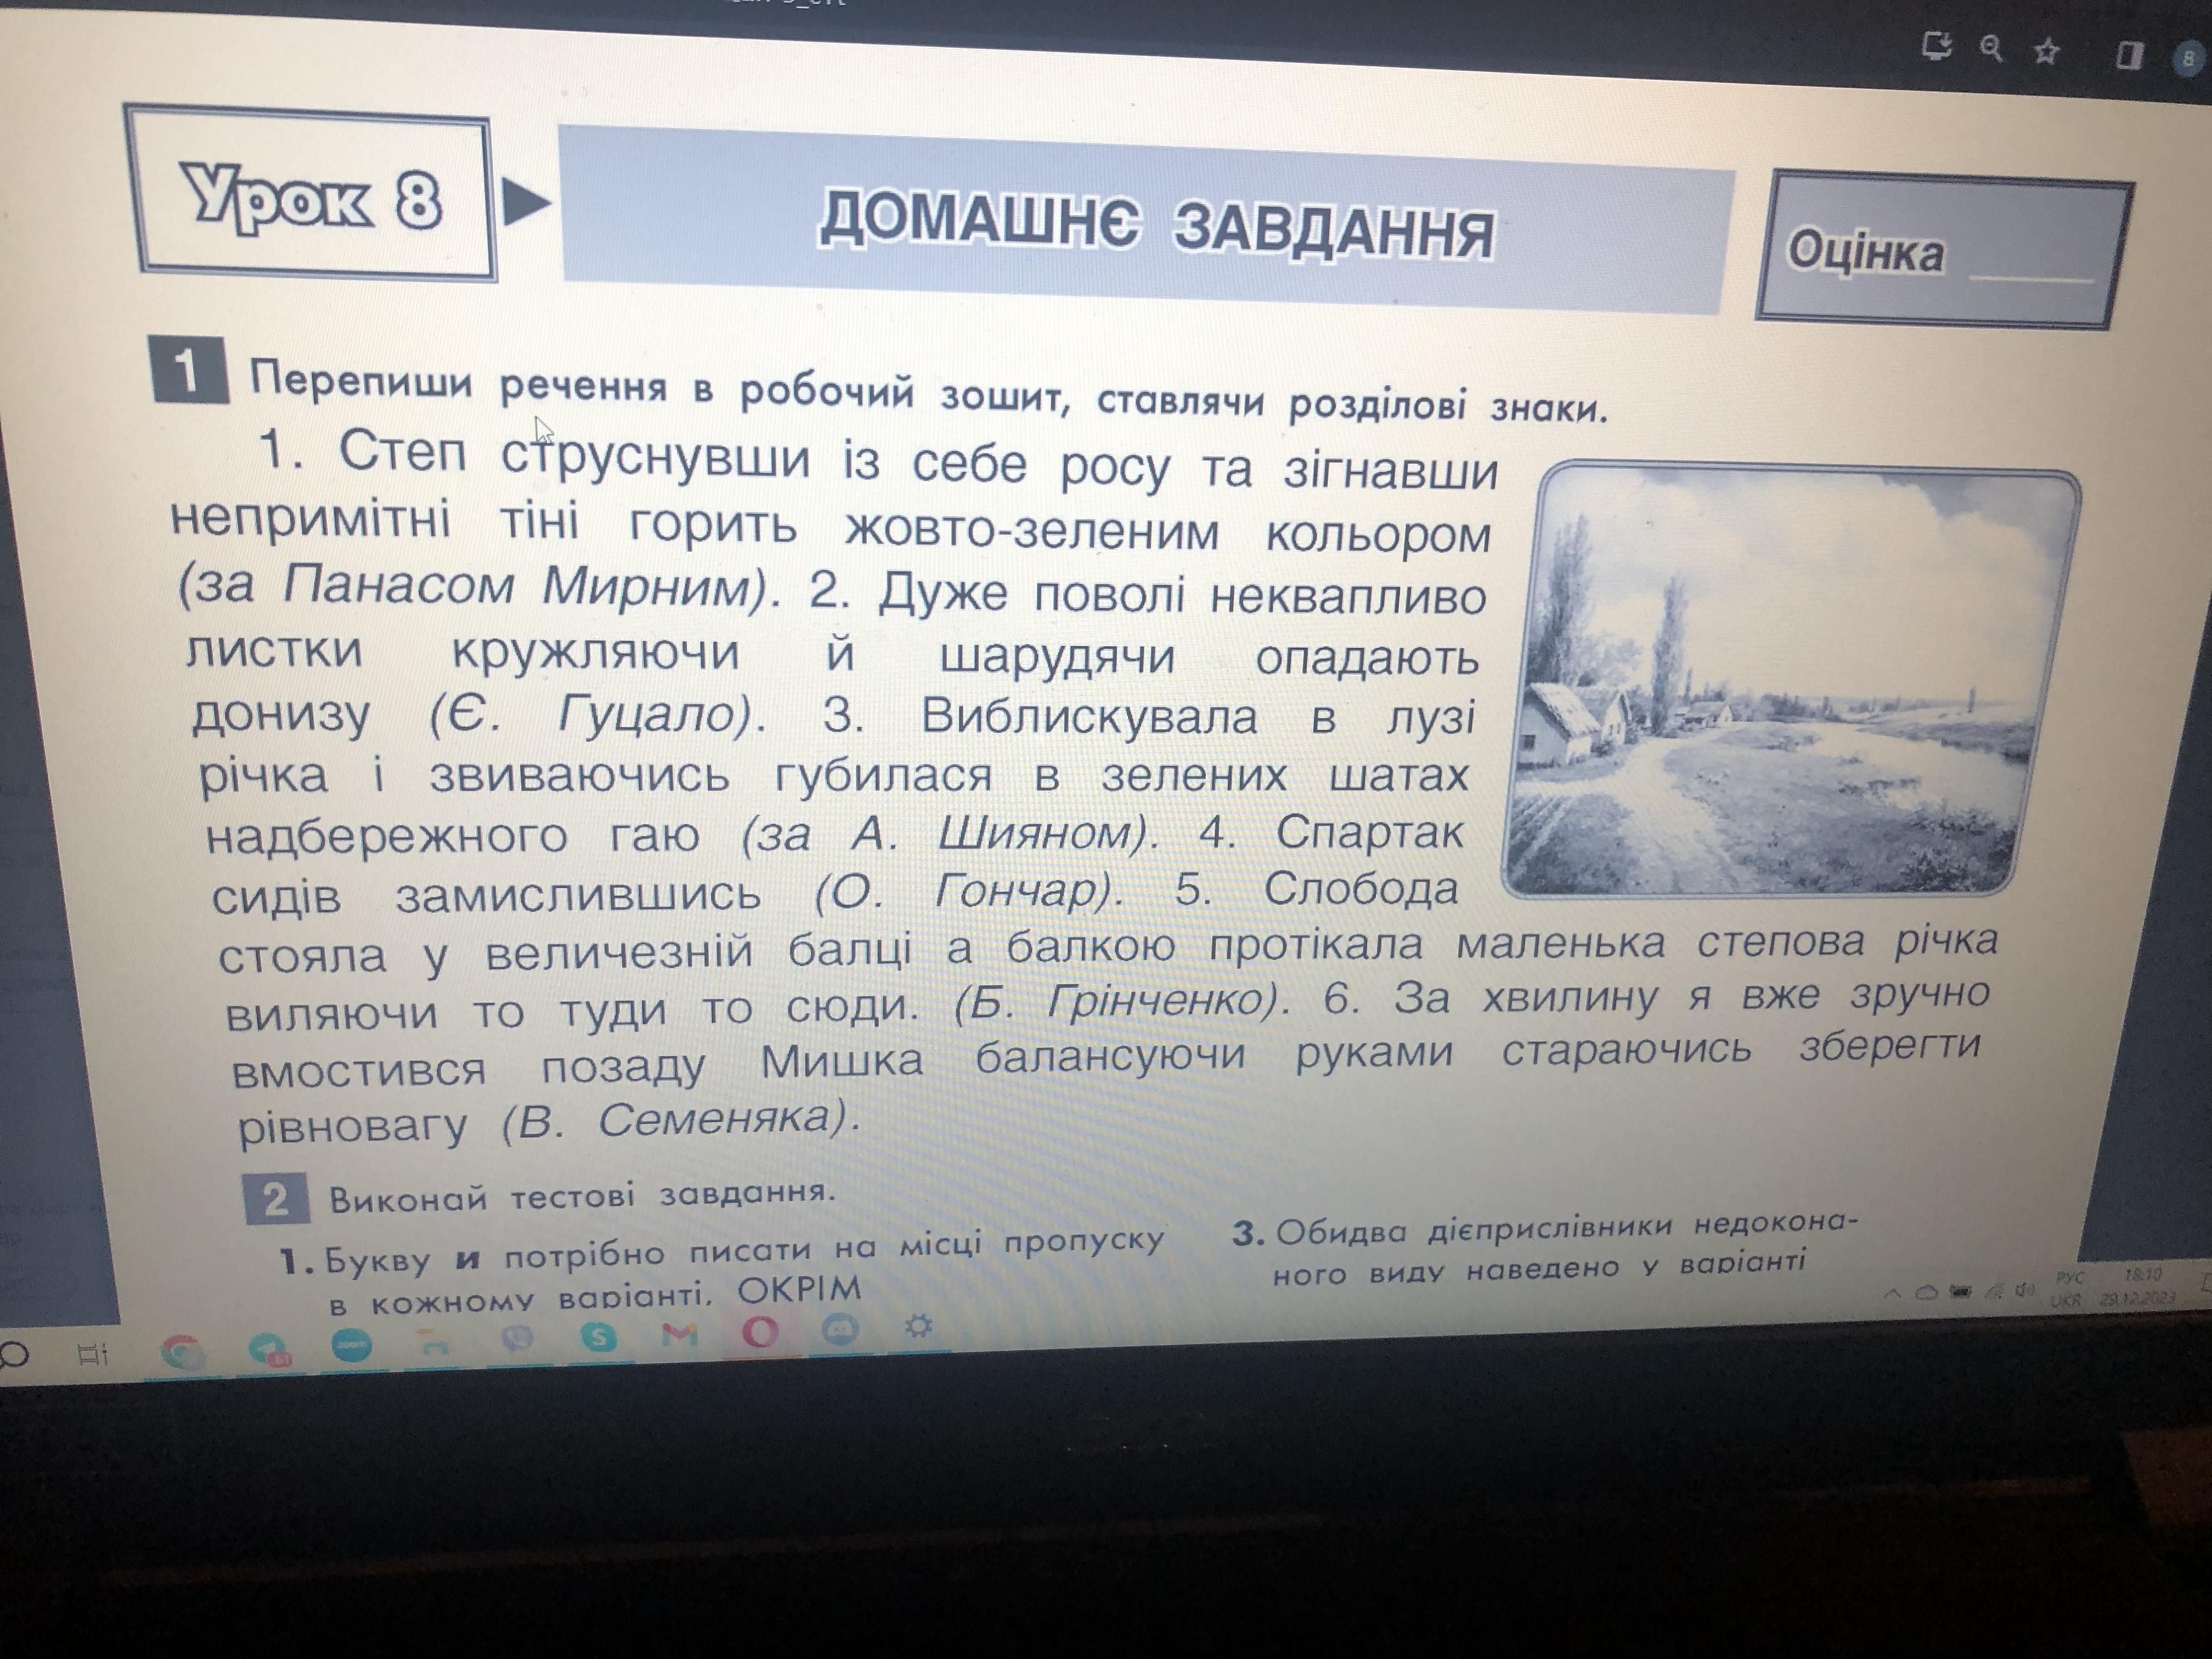Open Skype from the taskbar
Image resolution: width=2212 pixels, height=1659 pixels.
[598, 1337]
